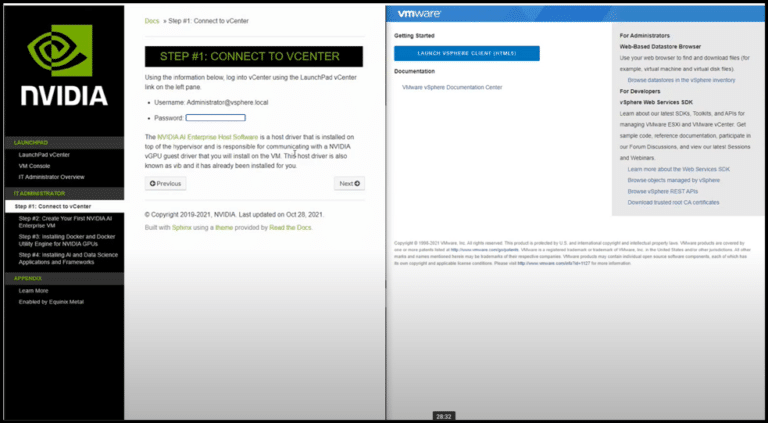This screenshot has width=768, height=423.
Task: Open LaunchPad vCenter sidebar link
Action: point(44,155)
